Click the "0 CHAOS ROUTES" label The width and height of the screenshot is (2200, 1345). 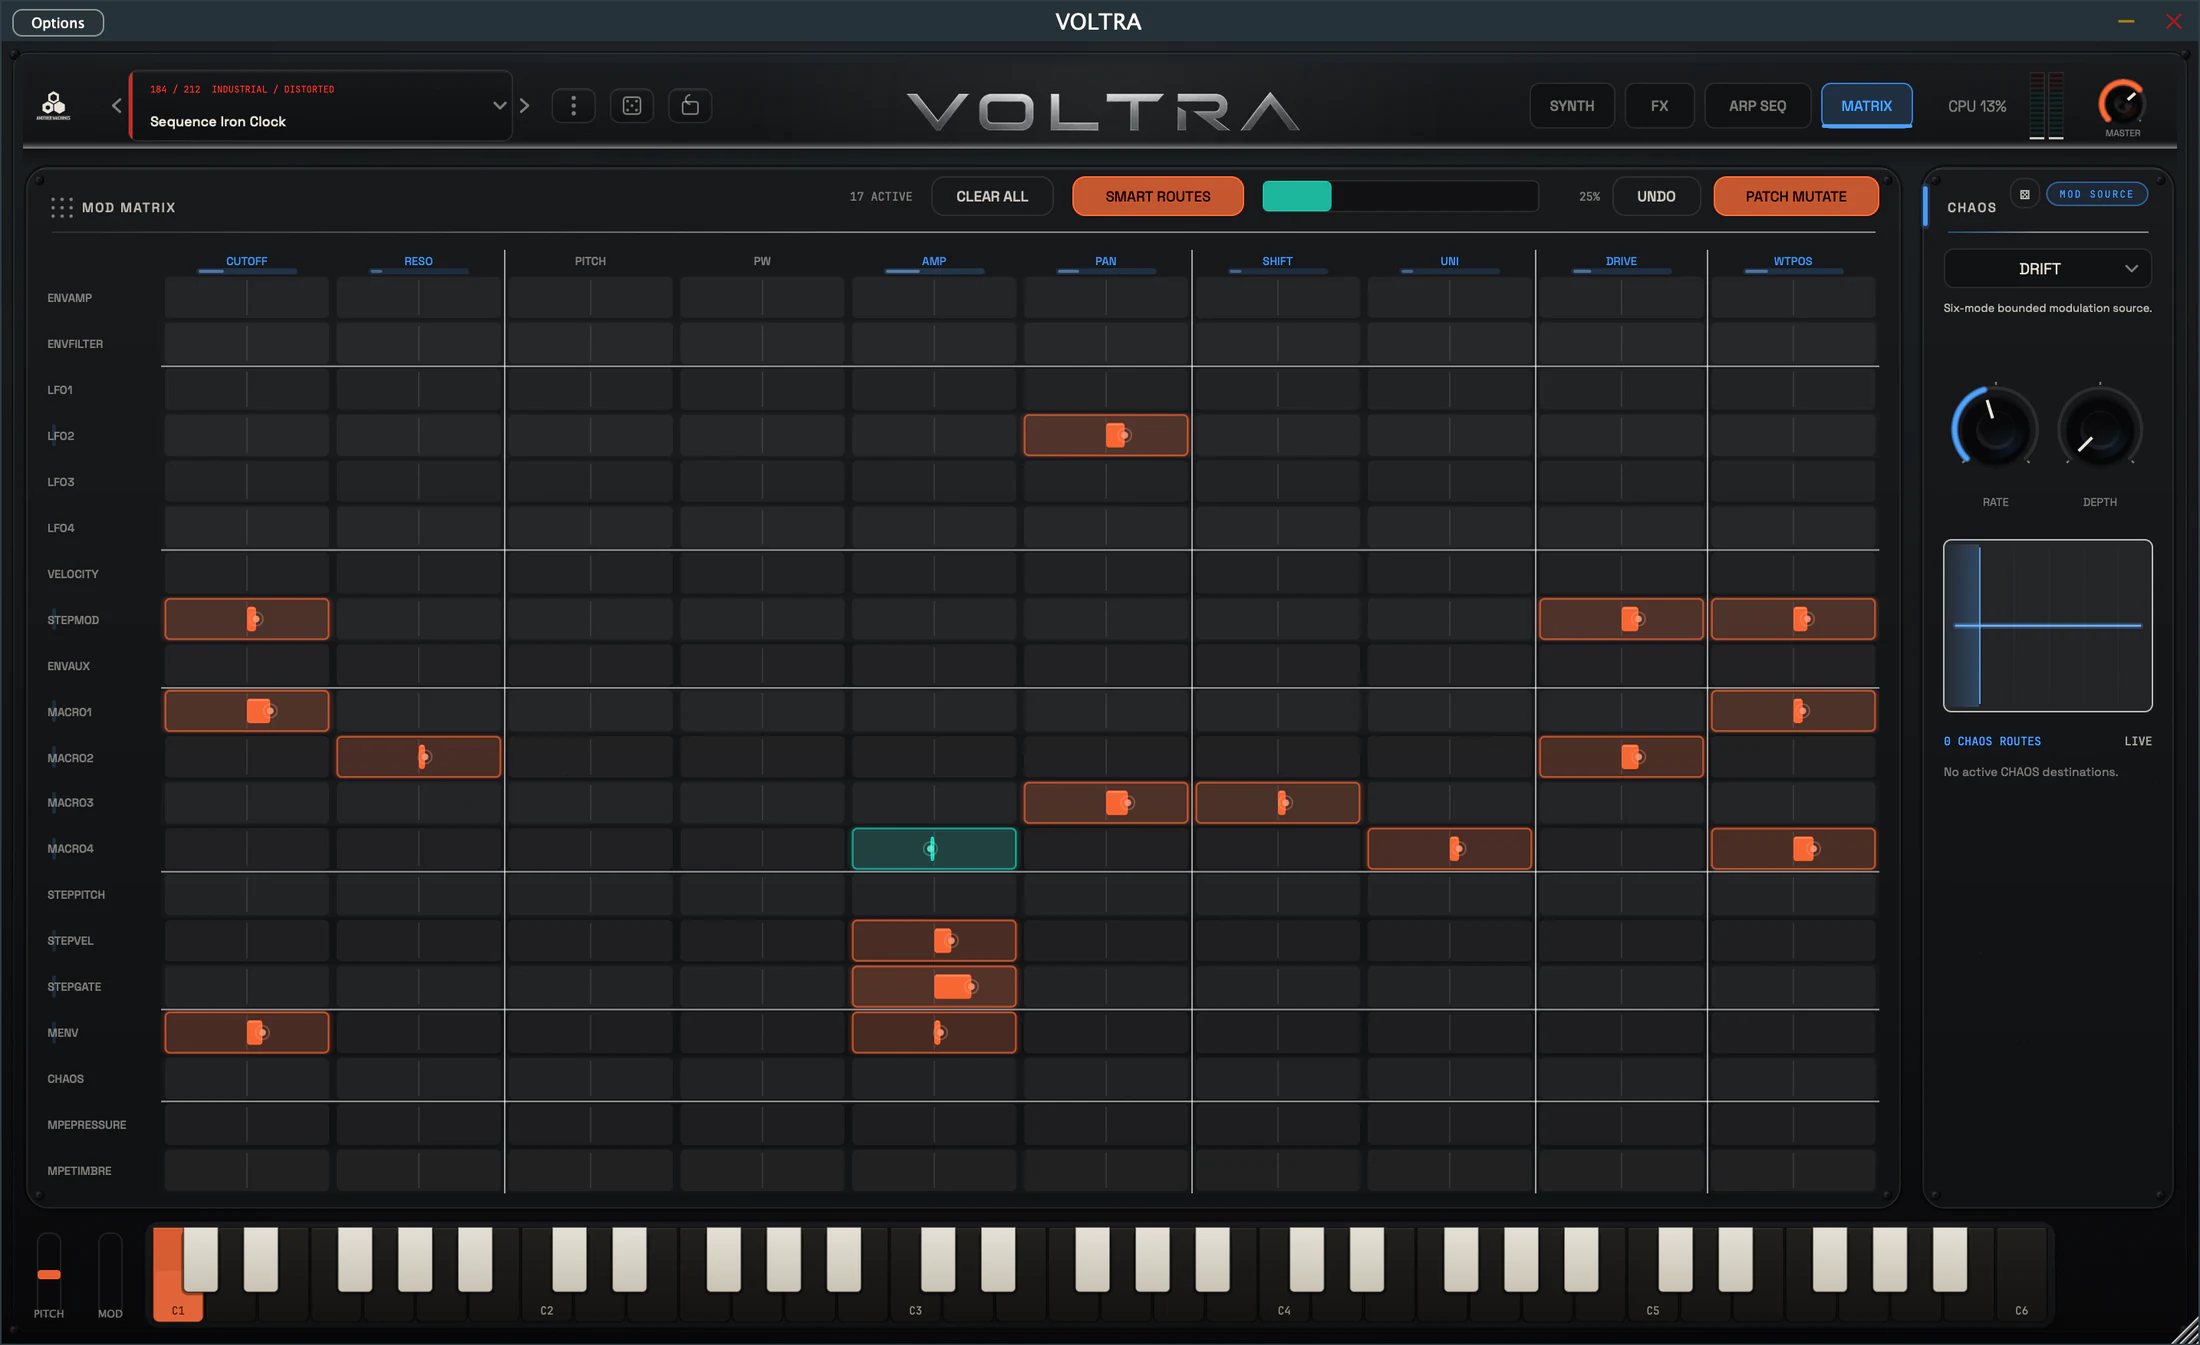click(x=1992, y=741)
